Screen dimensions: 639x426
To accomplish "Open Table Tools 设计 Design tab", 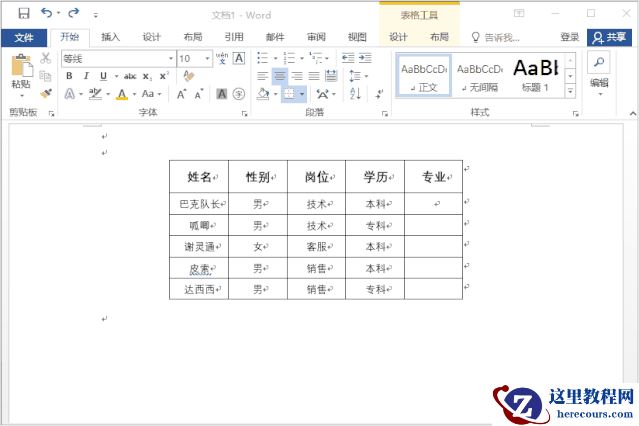I will click(398, 37).
